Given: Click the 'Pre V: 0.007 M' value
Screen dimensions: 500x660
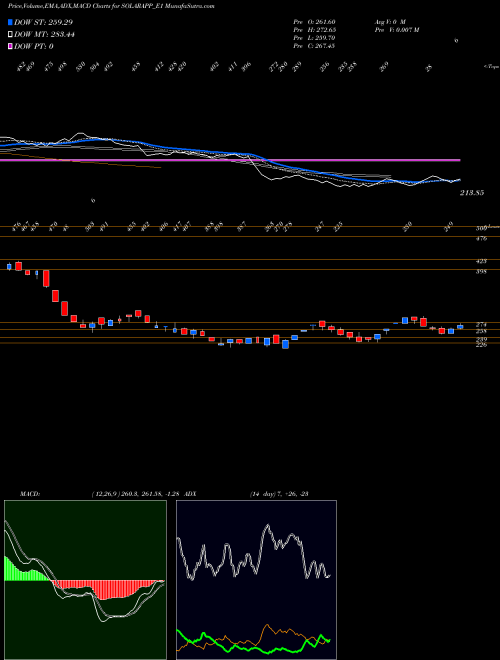Looking at the screenshot, I should (396, 30).
